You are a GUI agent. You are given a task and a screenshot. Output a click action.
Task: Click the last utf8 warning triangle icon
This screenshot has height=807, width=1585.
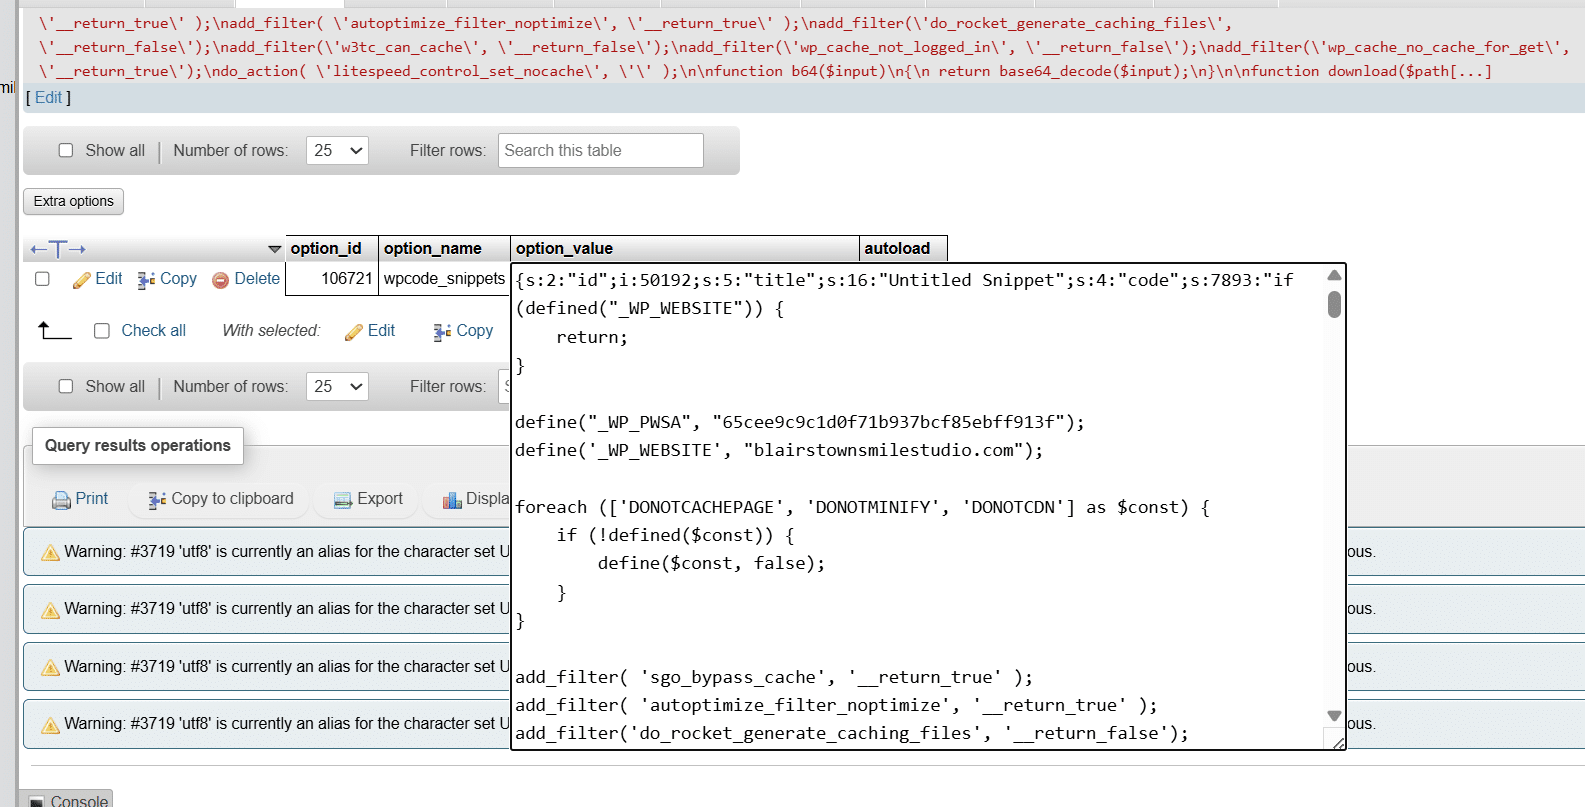pyautogui.click(x=50, y=725)
